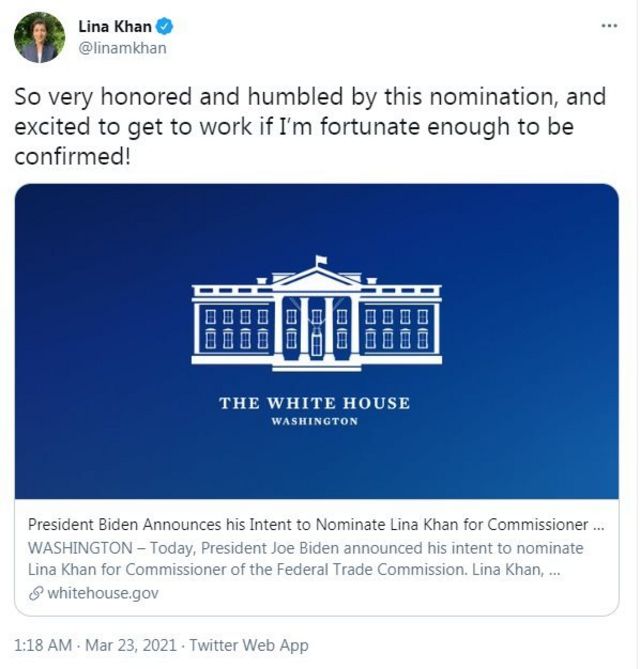Click the "Mar 23, 2021" date
Viewport: 640px width, 669px height.
tap(134, 645)
